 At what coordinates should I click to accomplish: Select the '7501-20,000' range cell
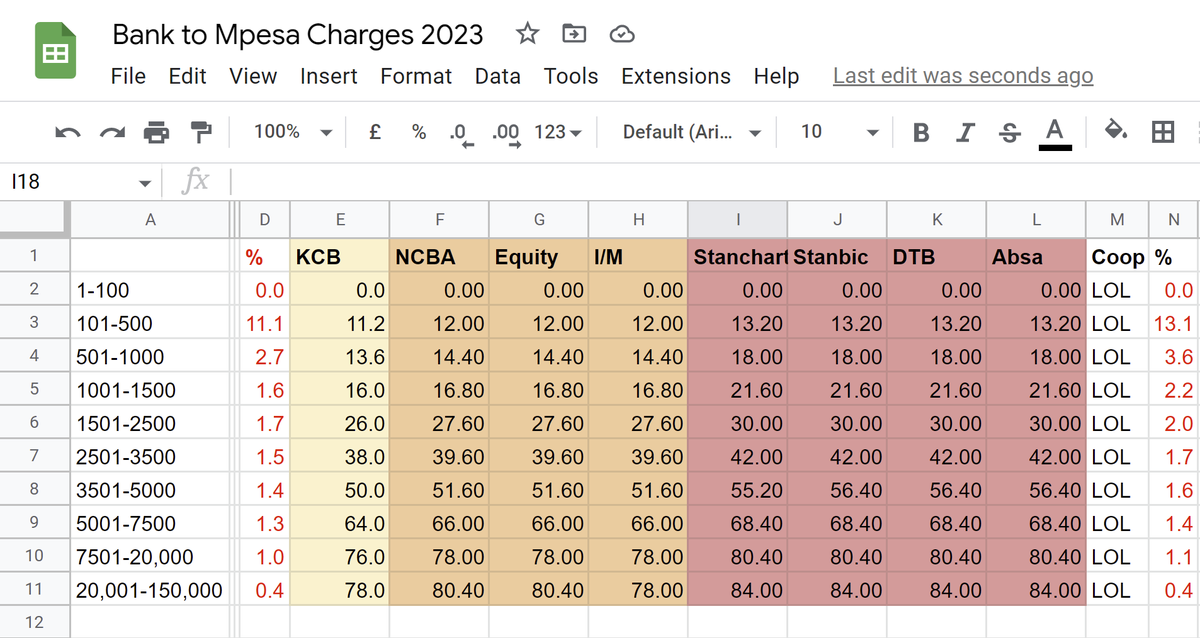(150, 557)
